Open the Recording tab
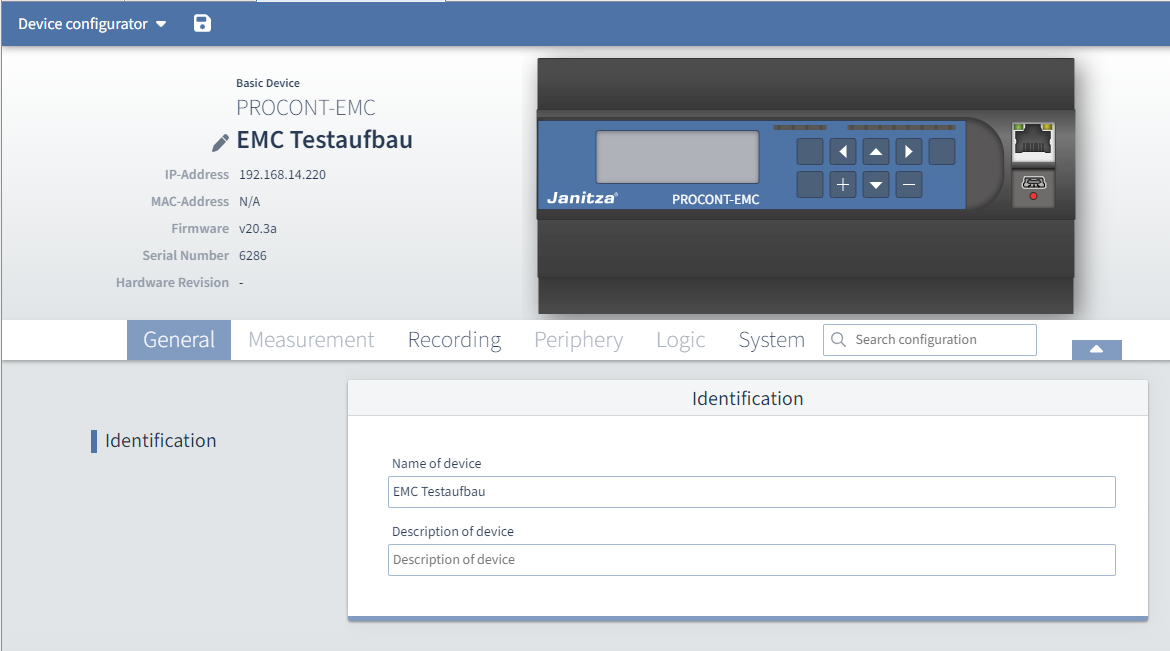The width and height of the screenshot is (1170, 651). pyautogui.click(x=454, y=340)
